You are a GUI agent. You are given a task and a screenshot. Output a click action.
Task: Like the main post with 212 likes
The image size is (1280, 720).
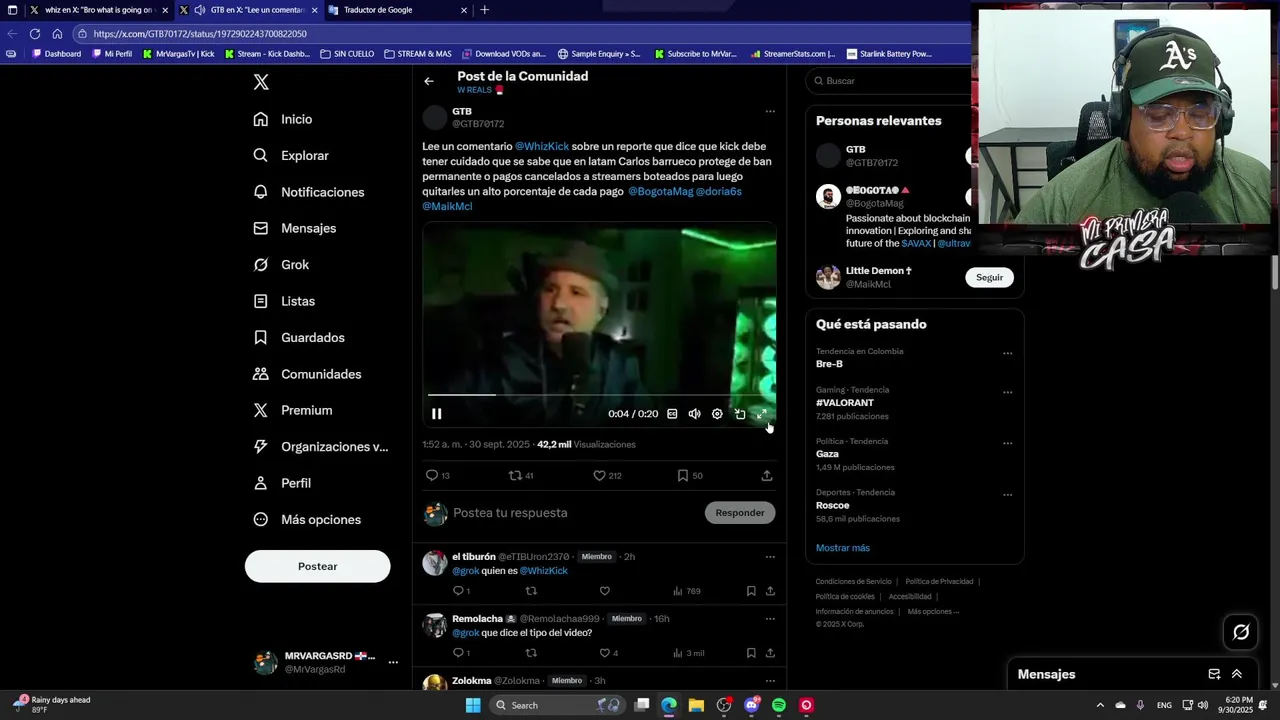(607, 476)
